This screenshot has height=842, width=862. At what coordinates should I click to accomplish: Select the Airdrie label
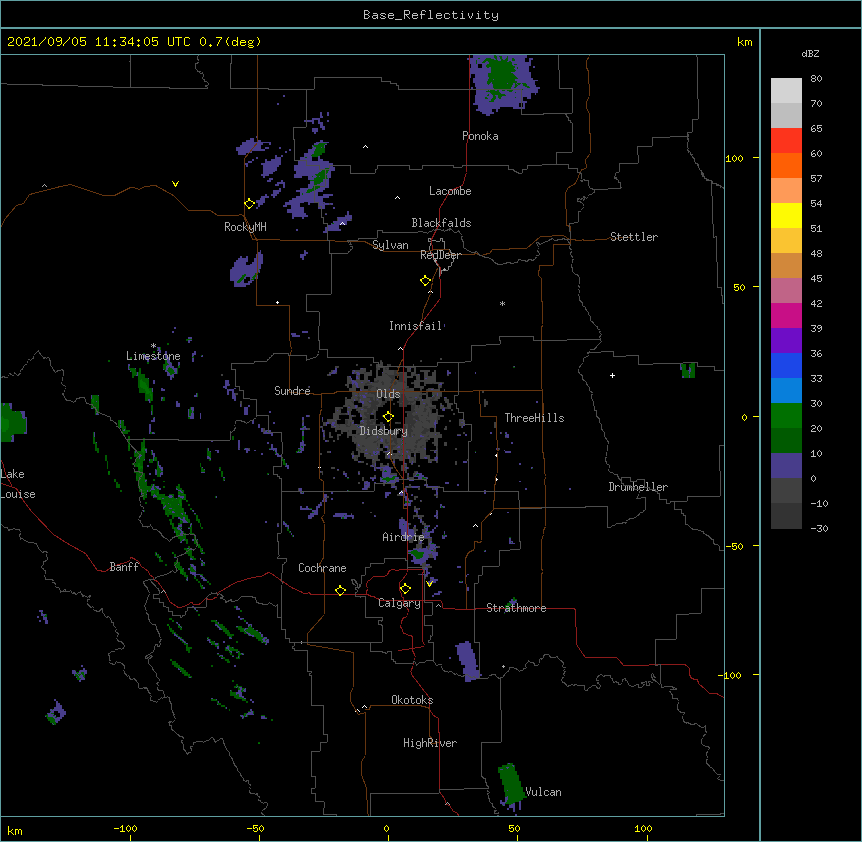[x=404, y=537]
